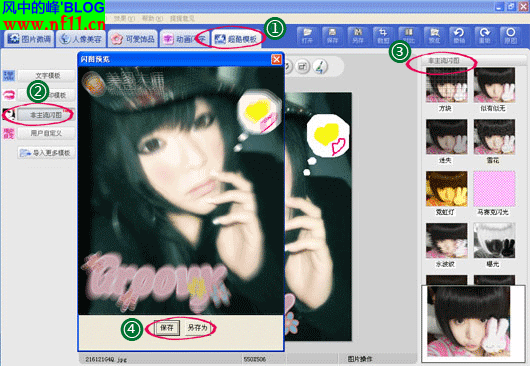530x366 pixels.
Task: Click the 打开 (open) toolbar icon
Action: point(307,36)
